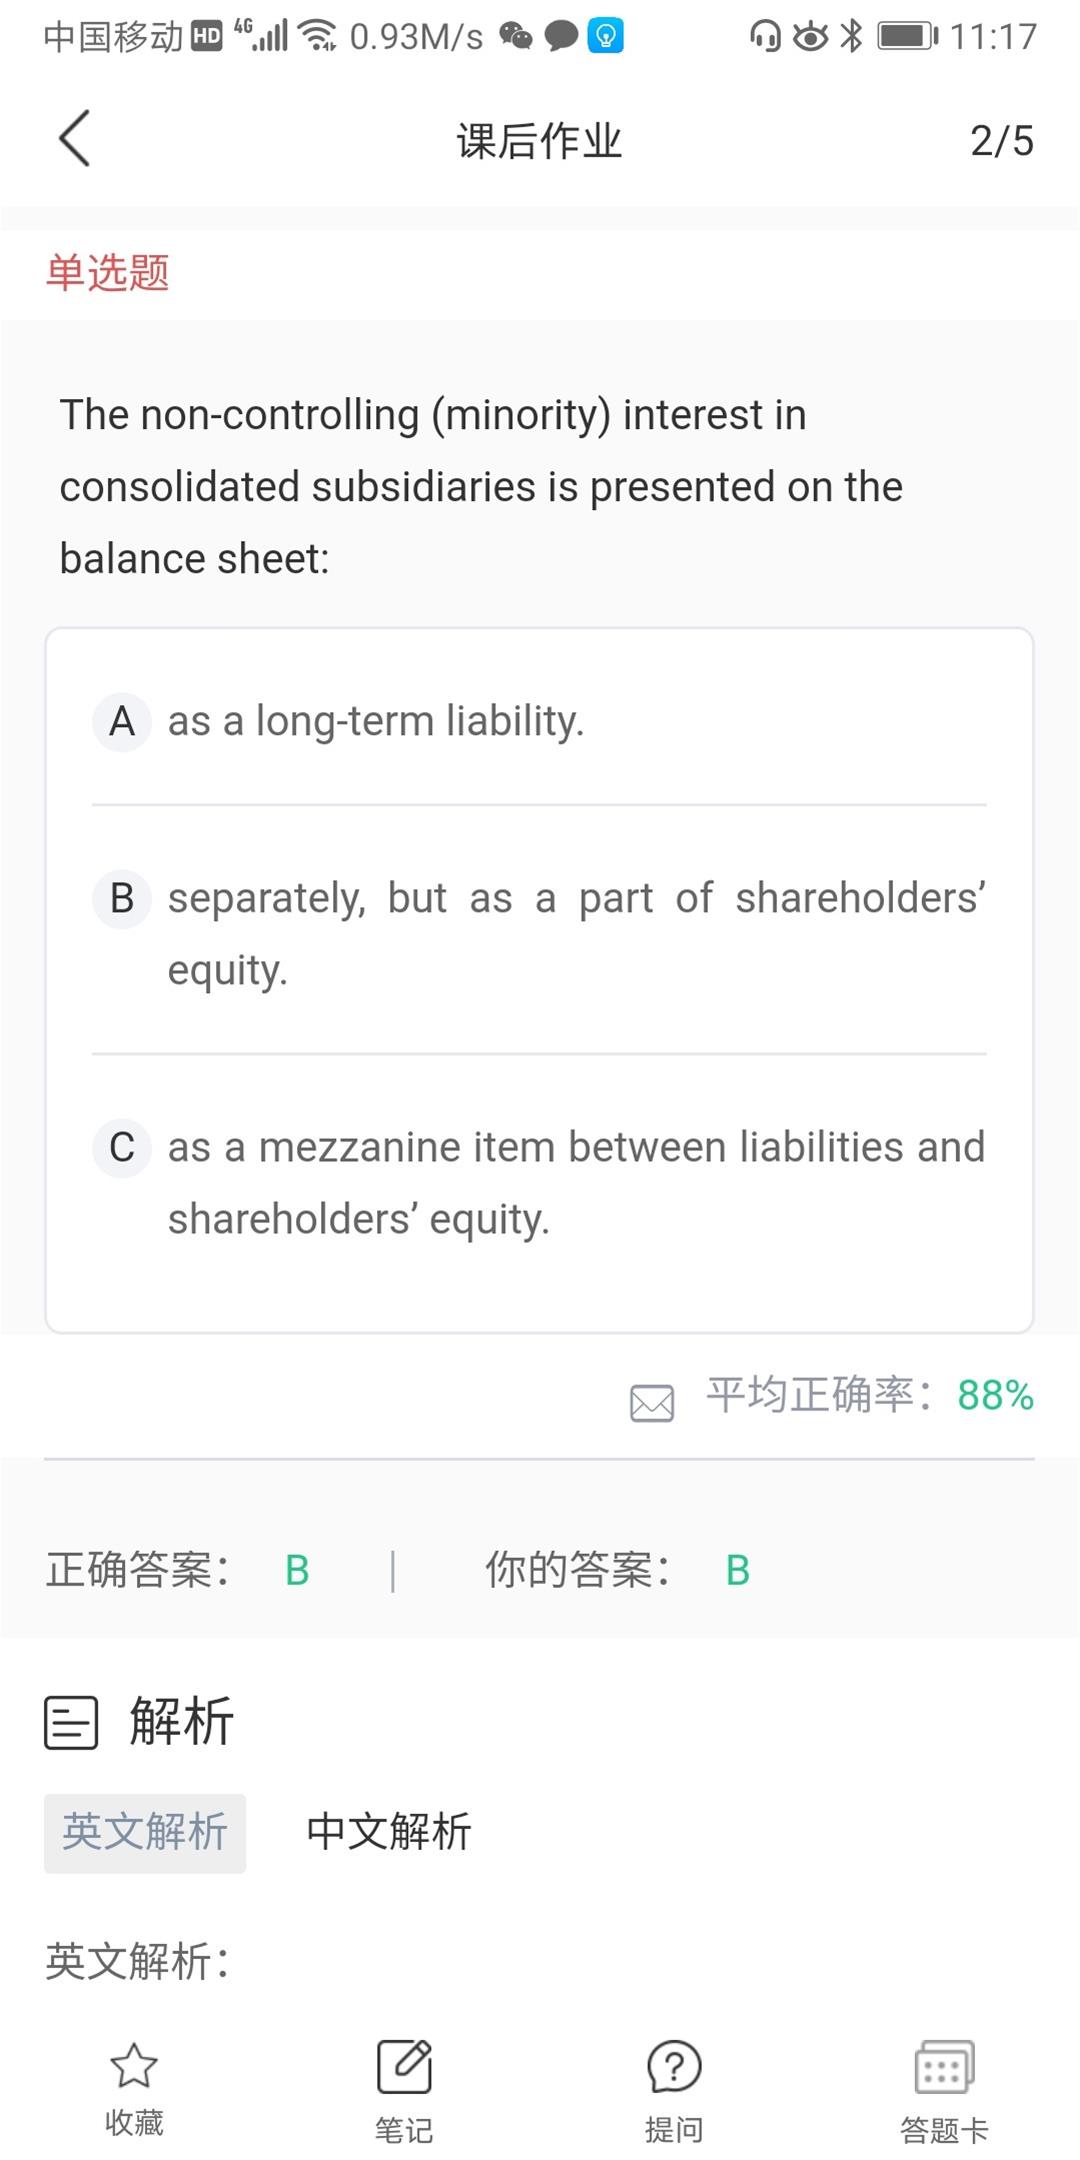Tap the analysis document icon
Viewport: 1080px width, 2160px height.
[x=71, y=1722]
